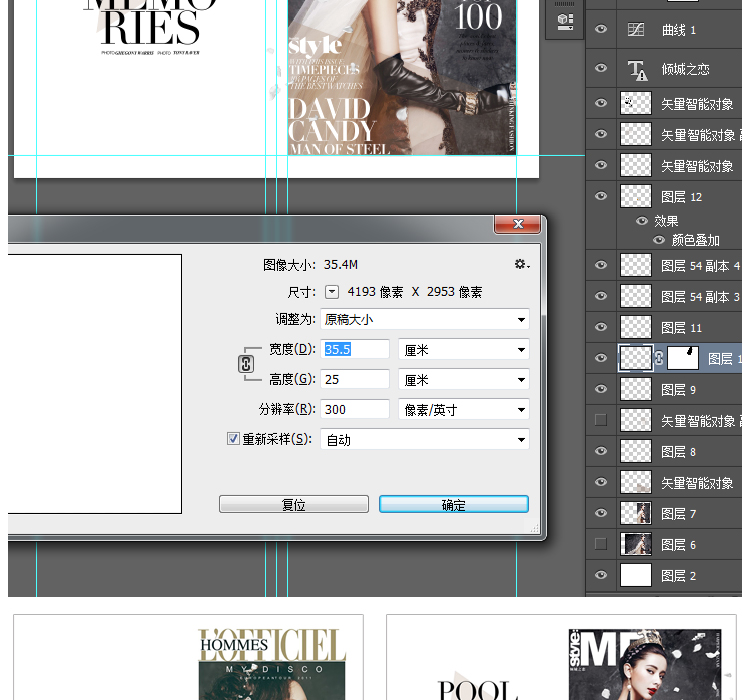Click the 分辨率 resolution input field
Image resolution: width=750 pixels, height=700 pixels.
[x=355, y=410]
